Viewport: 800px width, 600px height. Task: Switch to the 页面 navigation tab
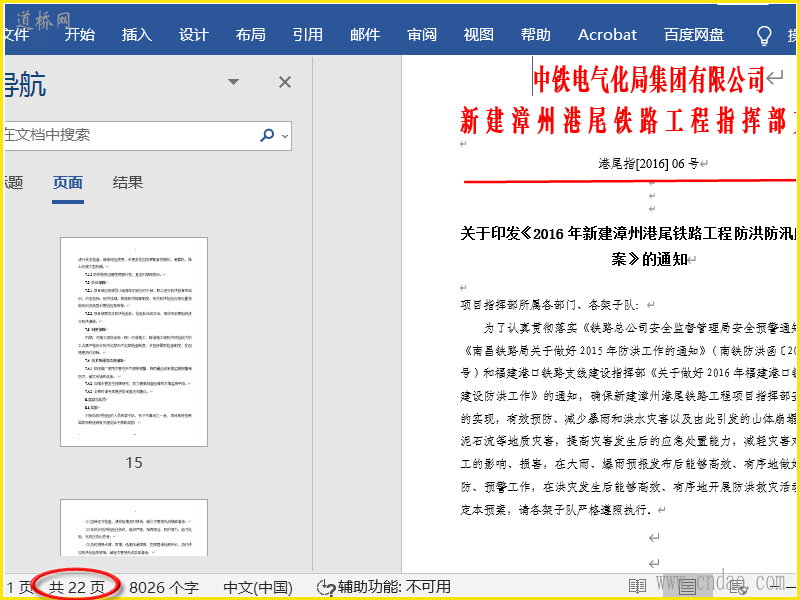coord(68,183)
